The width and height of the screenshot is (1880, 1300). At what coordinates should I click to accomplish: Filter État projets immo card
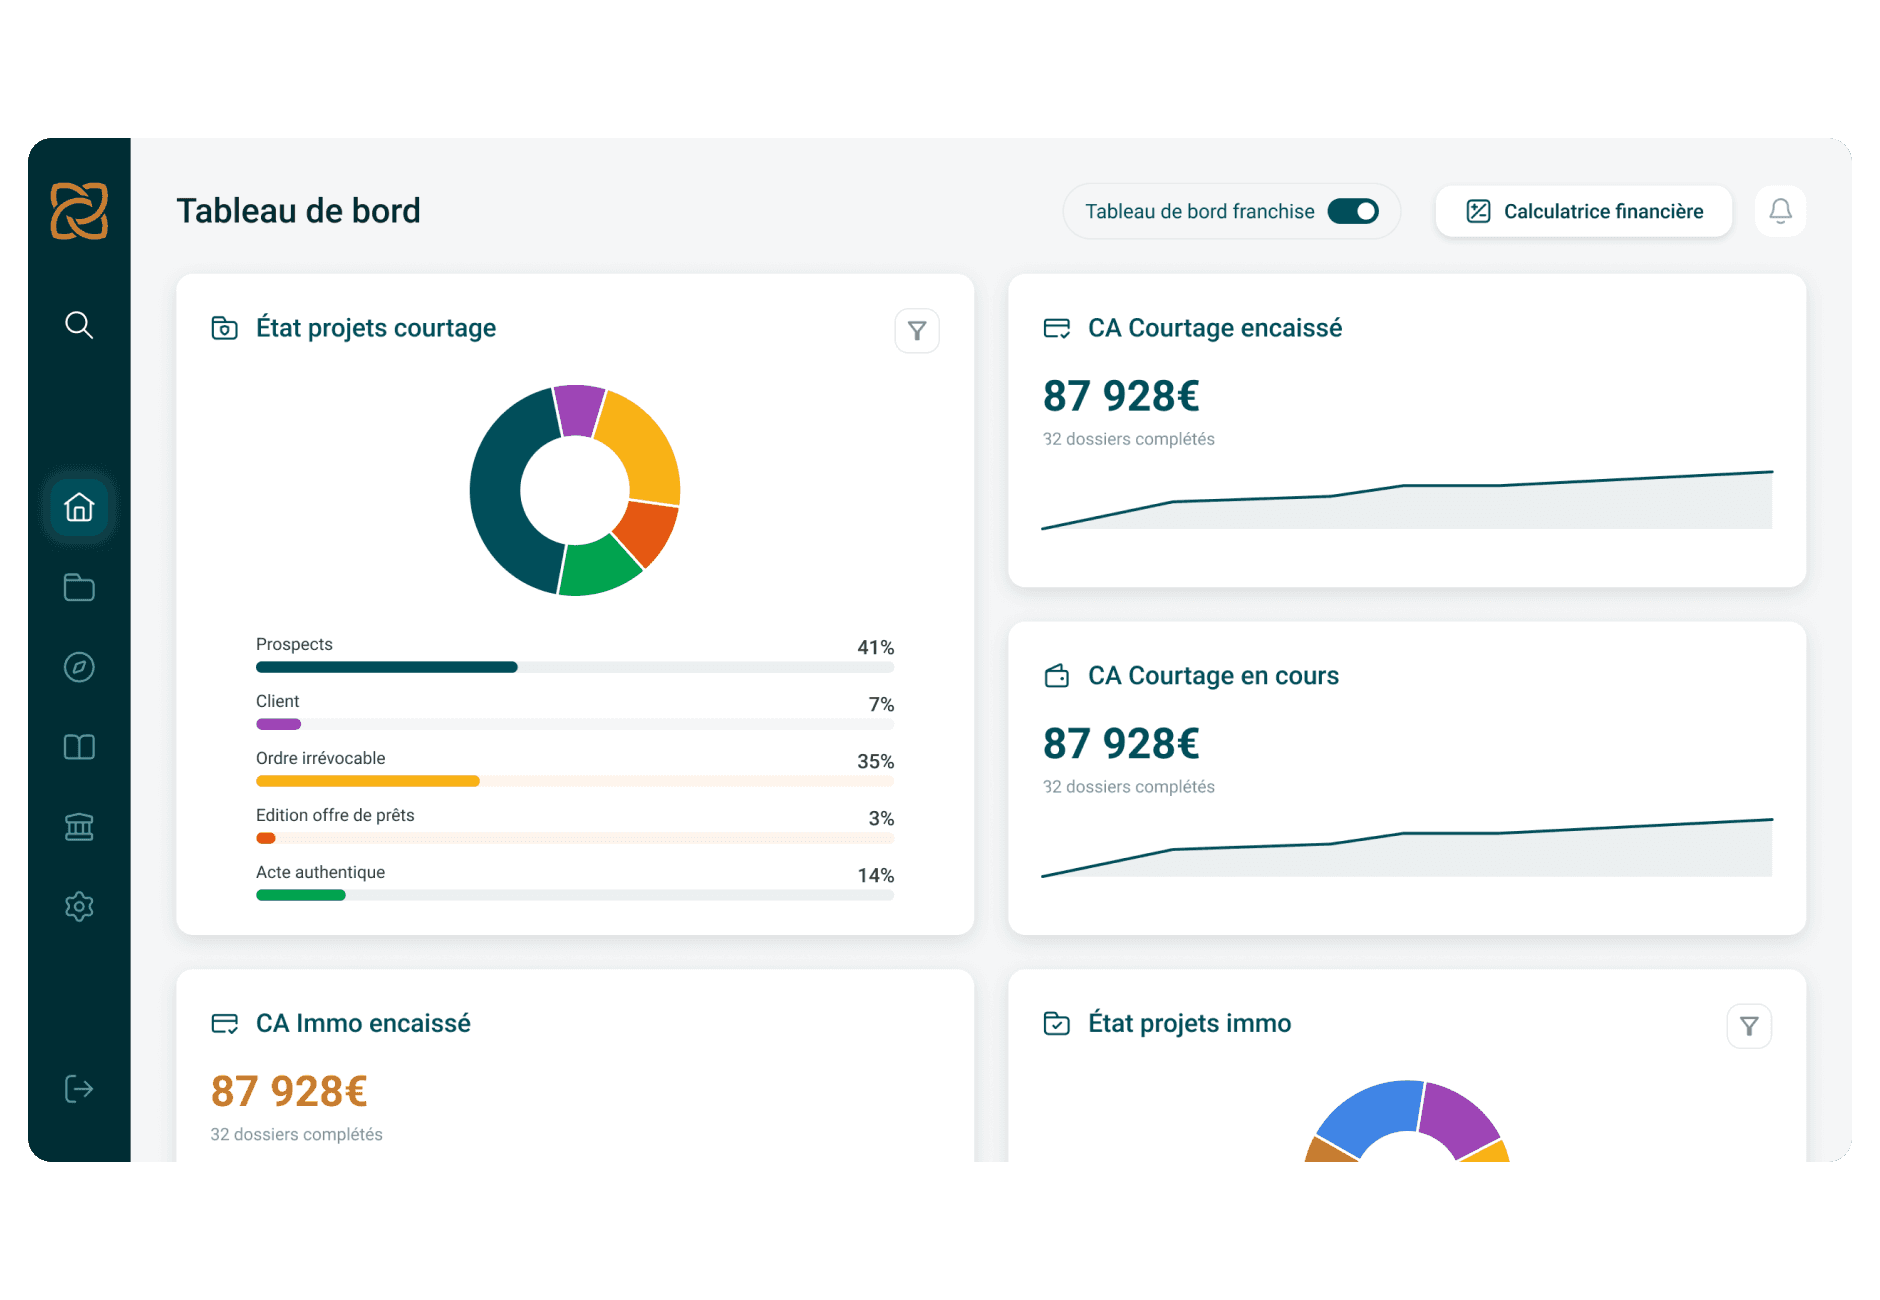pyautogui.click(x=1749, y=1026)
